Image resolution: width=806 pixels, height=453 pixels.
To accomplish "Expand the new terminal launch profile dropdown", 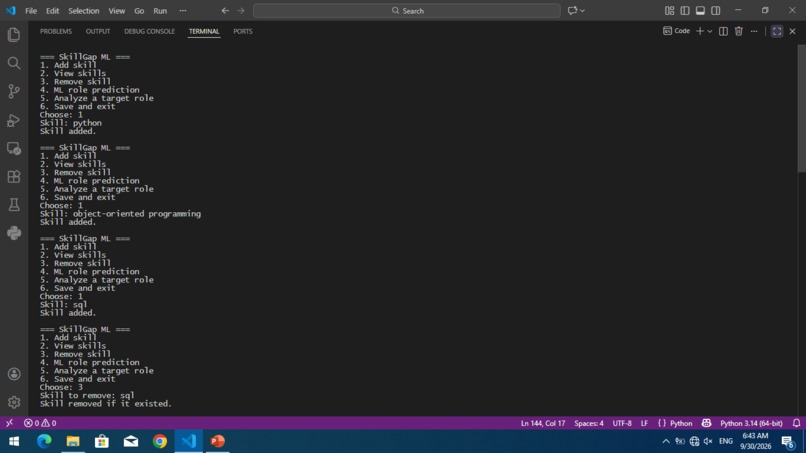I will pyautogui.click(x=710, y=31).
